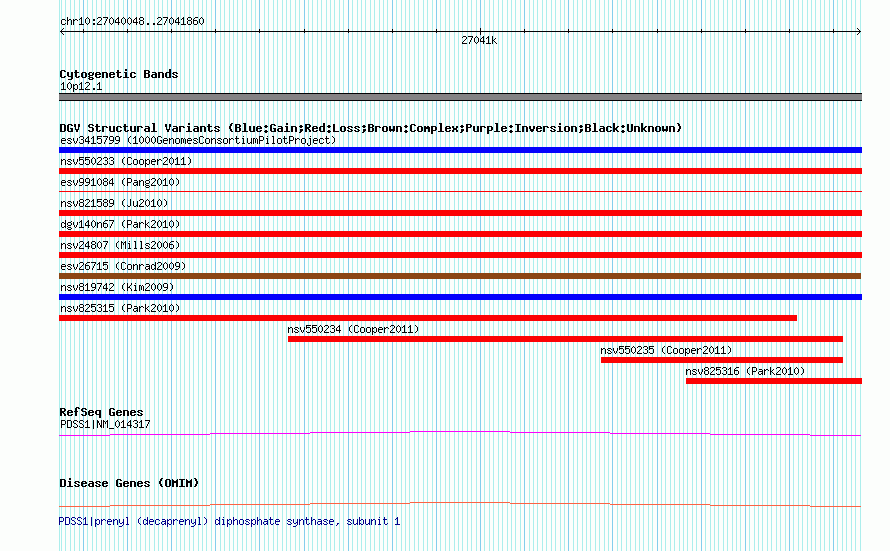Click the Cytogenetic Bands track title
The image size is (890, 551).
(x=119, y=74)
